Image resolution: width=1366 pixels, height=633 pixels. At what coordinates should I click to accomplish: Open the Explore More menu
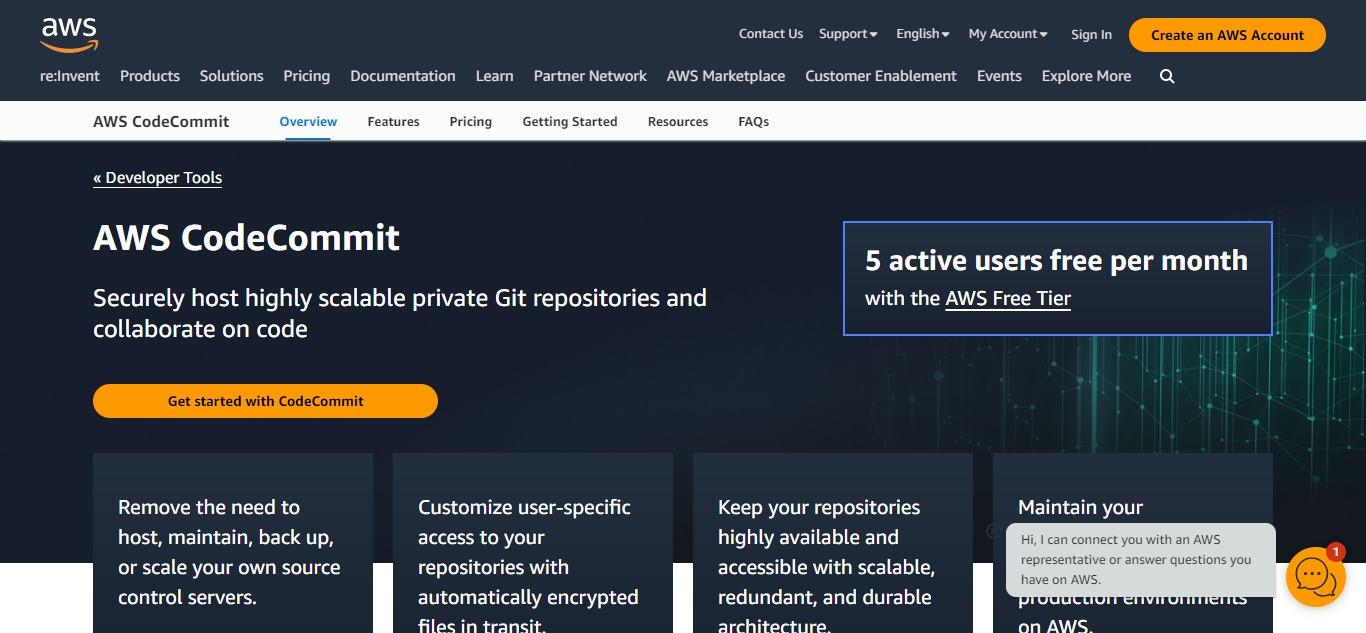[x=1086, y=76]
